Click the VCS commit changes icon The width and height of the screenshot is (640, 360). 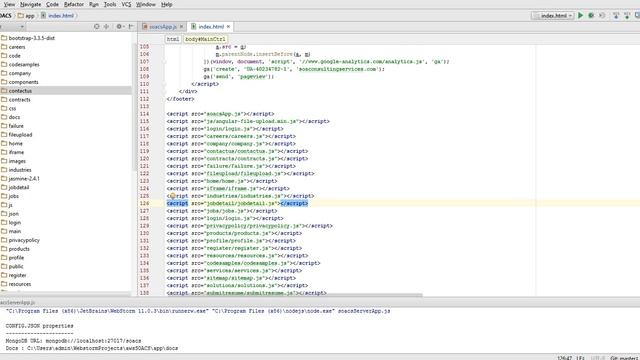(627, 16)
